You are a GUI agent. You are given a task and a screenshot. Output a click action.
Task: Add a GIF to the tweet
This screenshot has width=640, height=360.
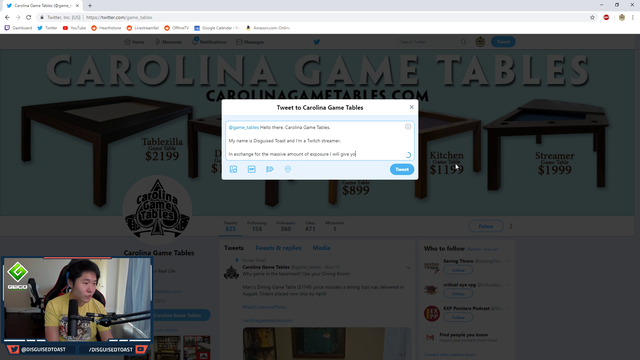coord(251,169)
